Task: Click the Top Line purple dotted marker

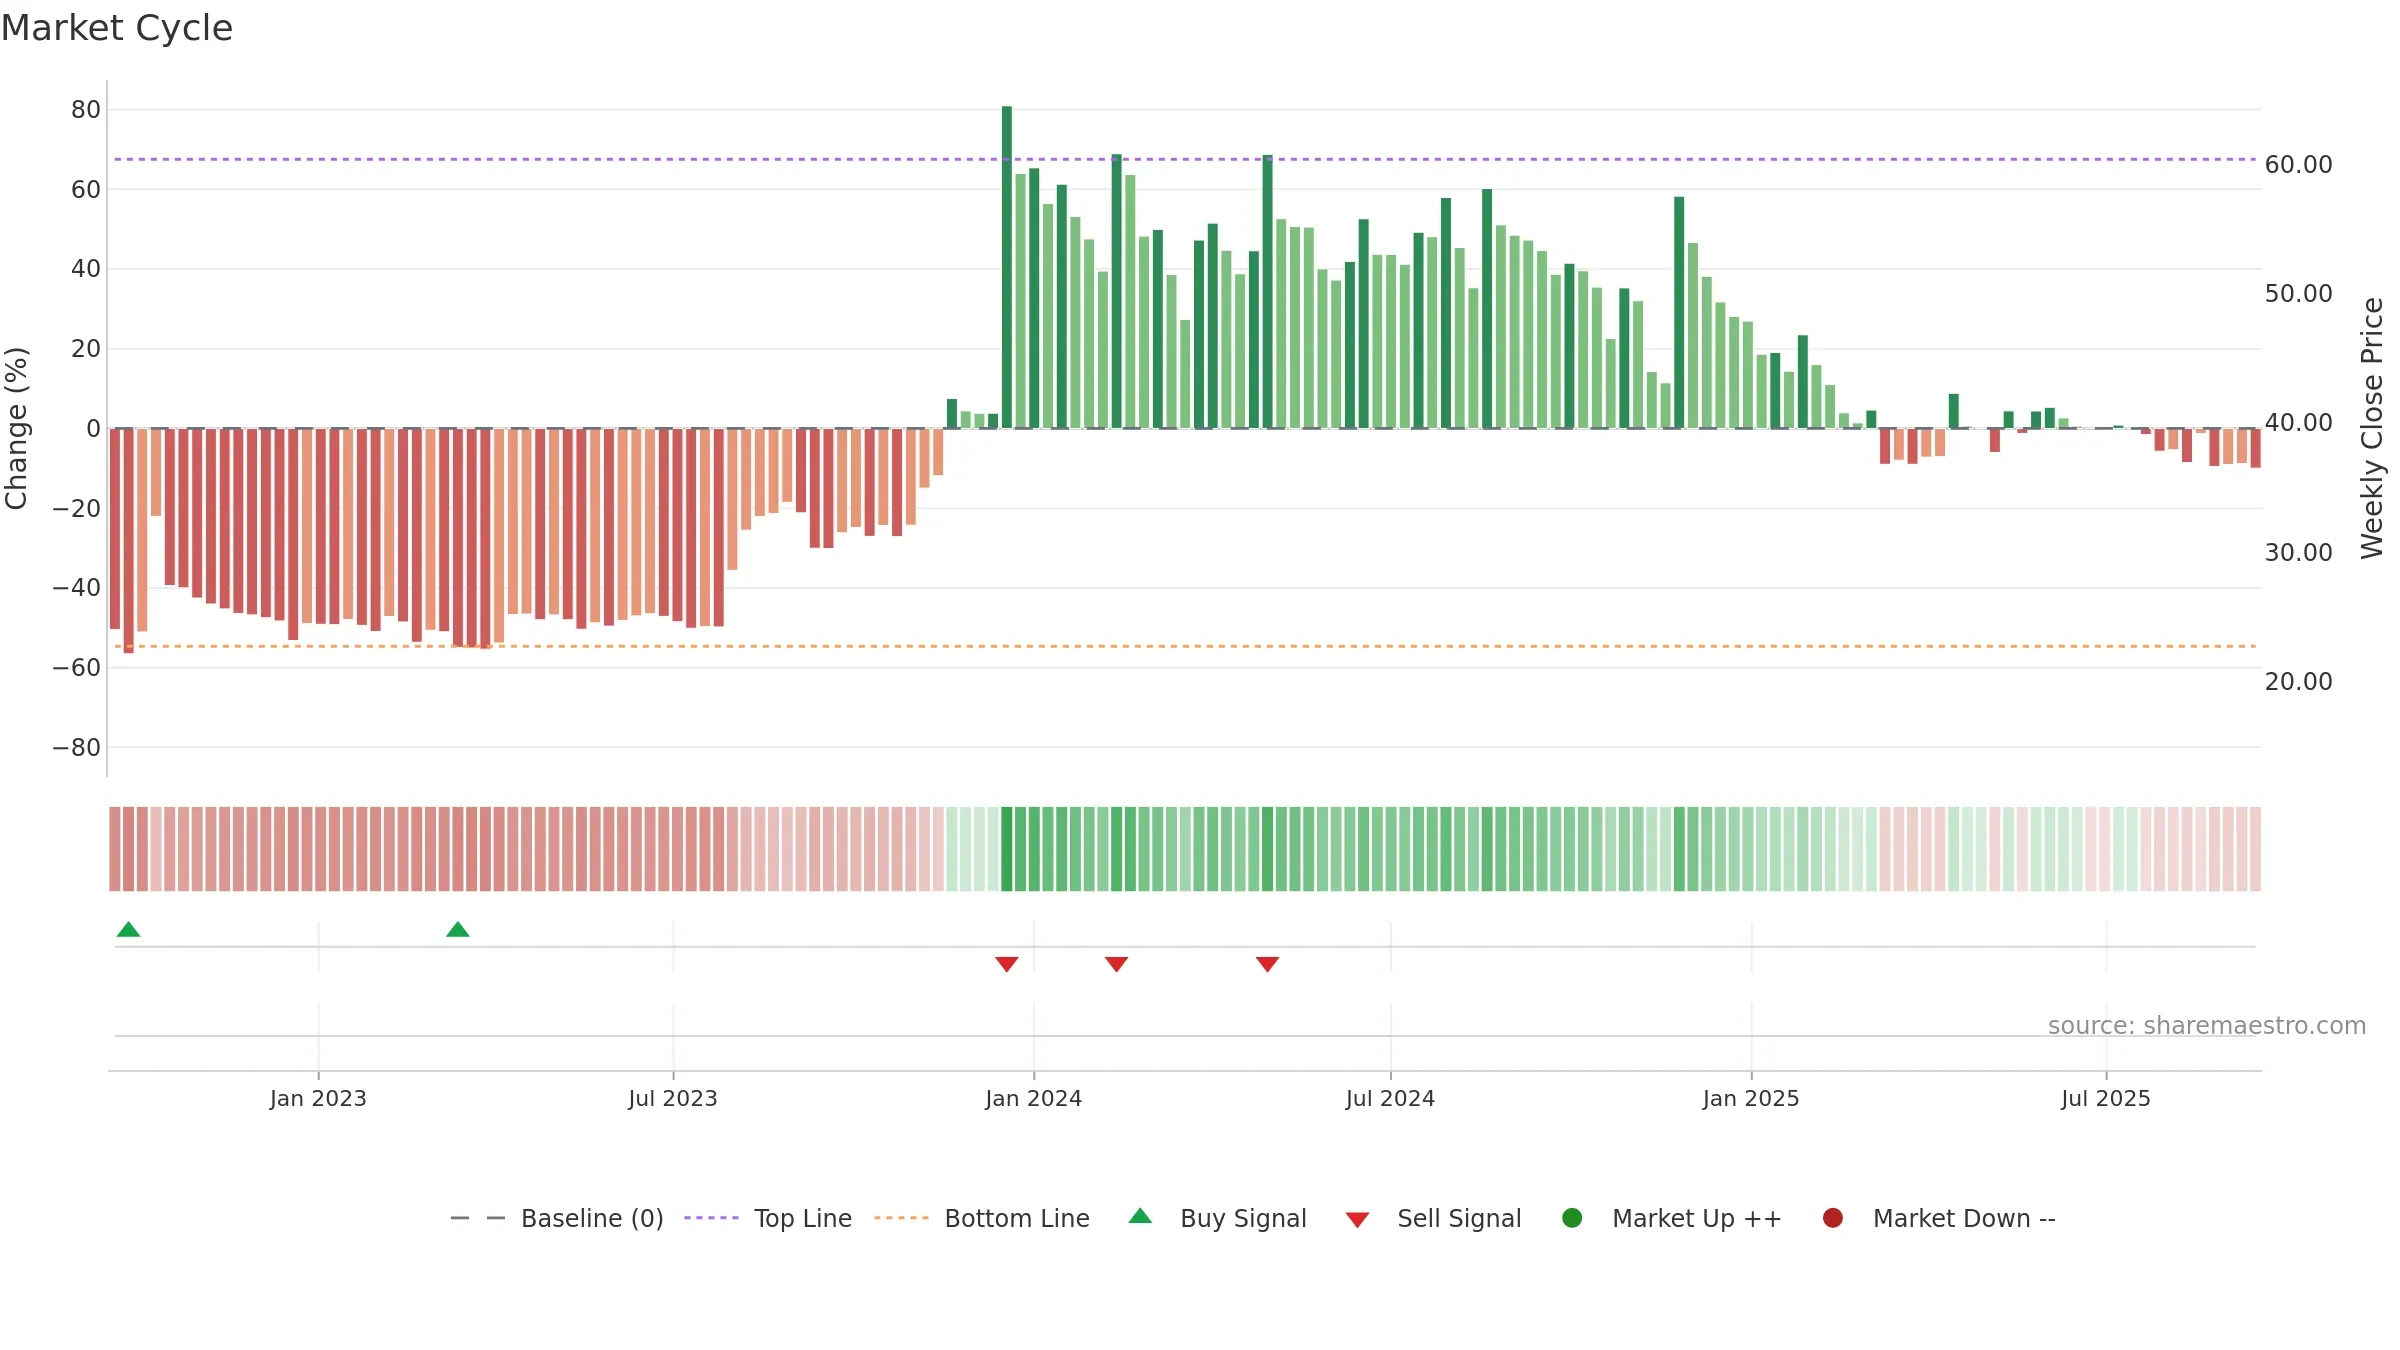Action: click(x=711, y=1218)
